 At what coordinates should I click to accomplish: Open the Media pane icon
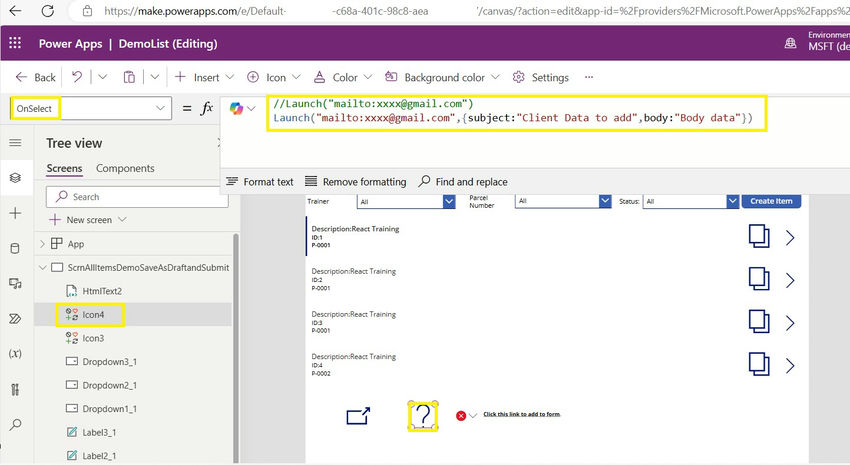15,283
